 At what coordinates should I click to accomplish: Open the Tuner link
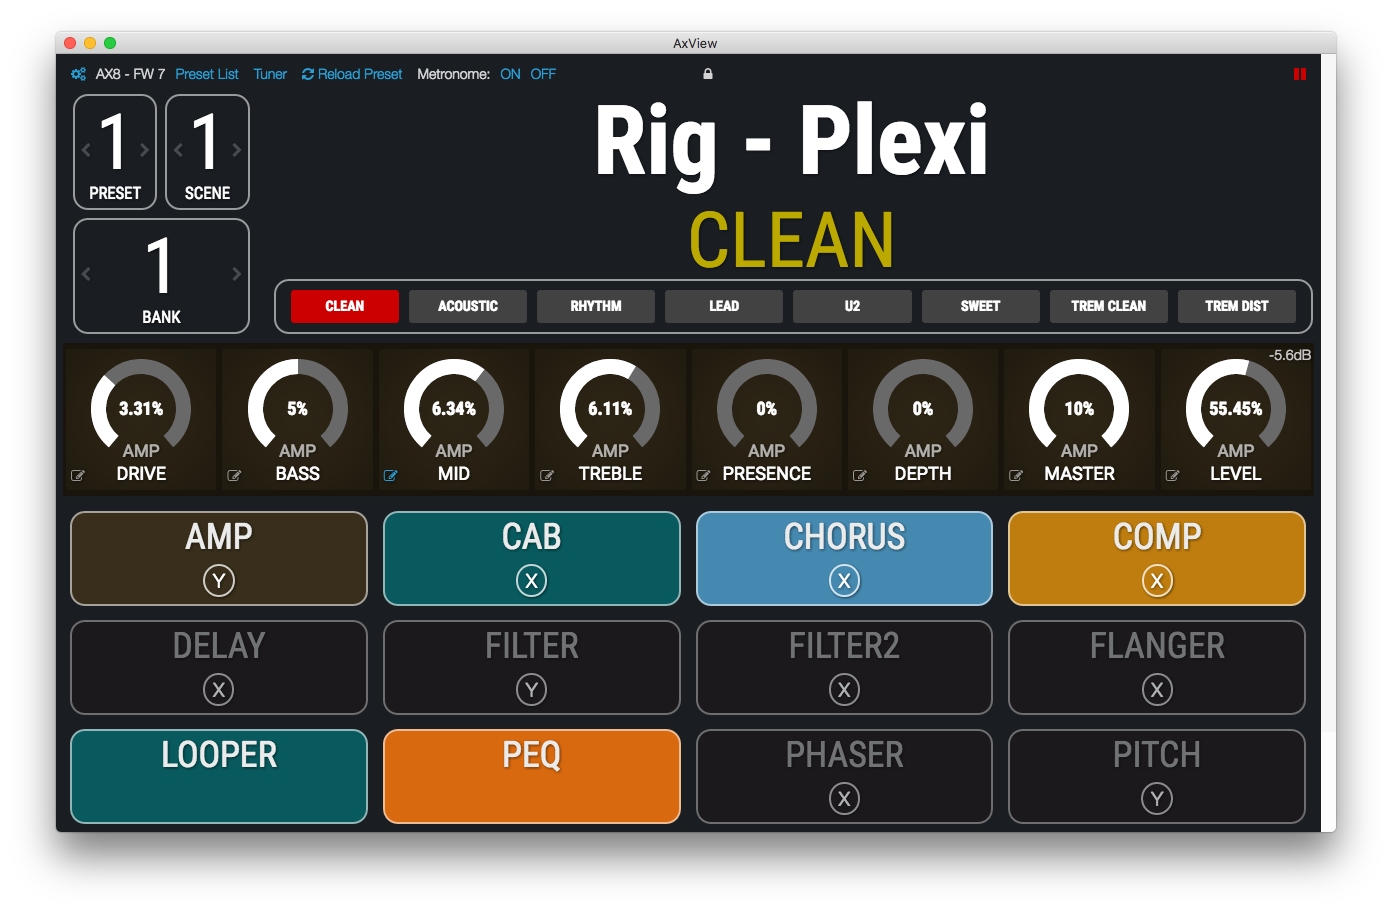pos(270,74)
